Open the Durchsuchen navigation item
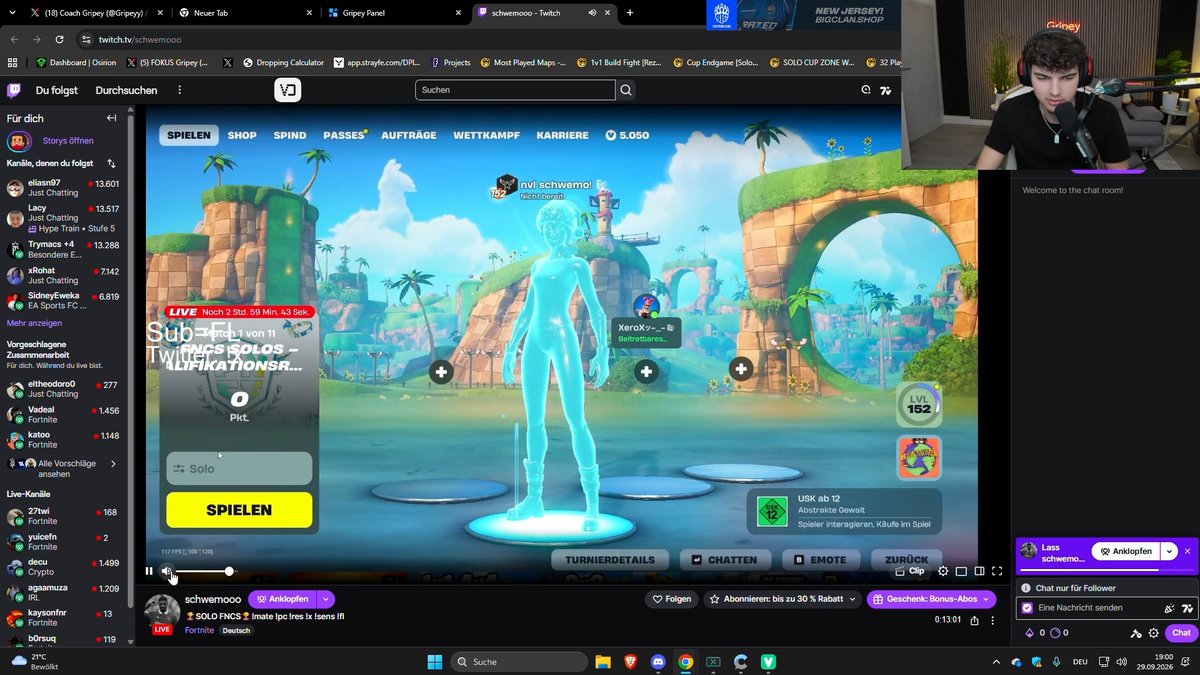Viewport: 1200px width, 675px height. (126, 90)
